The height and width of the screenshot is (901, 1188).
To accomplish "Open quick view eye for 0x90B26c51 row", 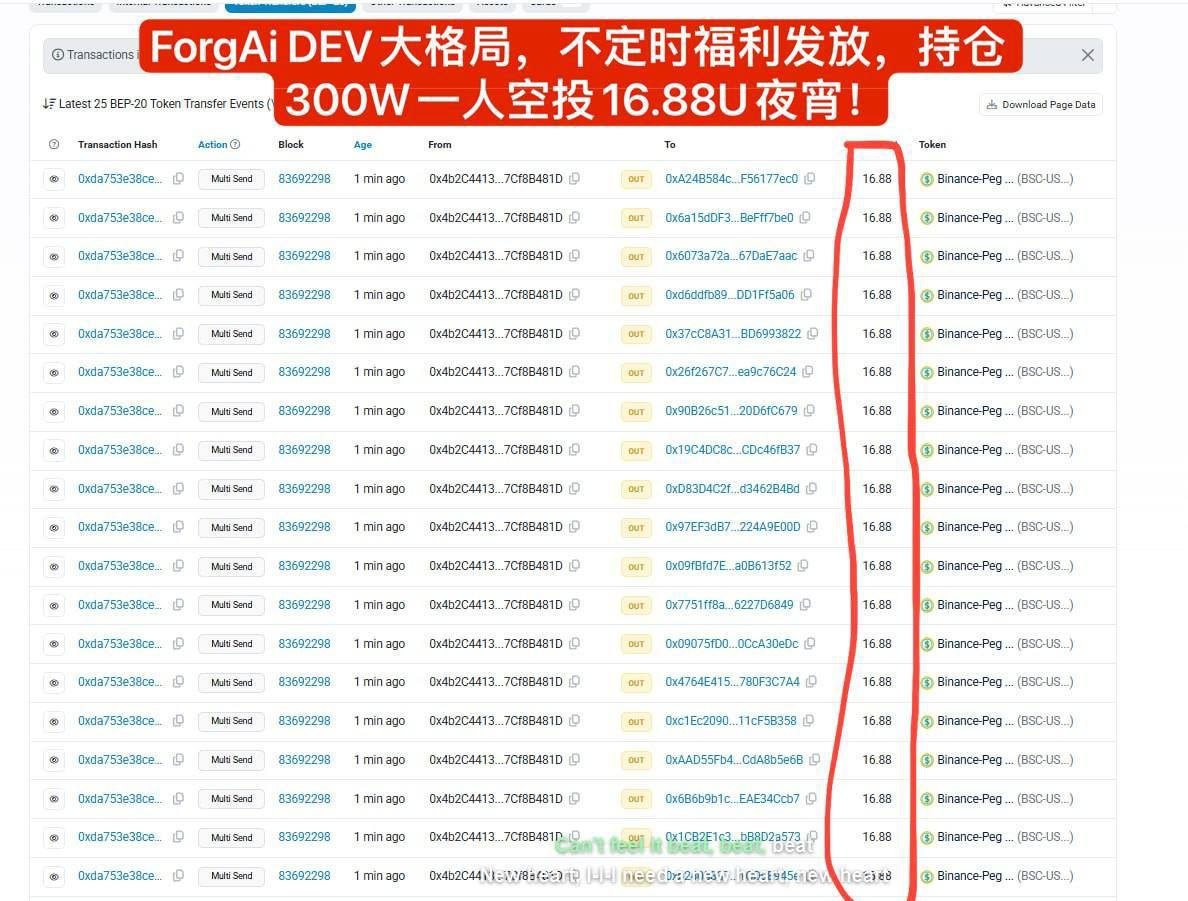I will pos(54,411).
